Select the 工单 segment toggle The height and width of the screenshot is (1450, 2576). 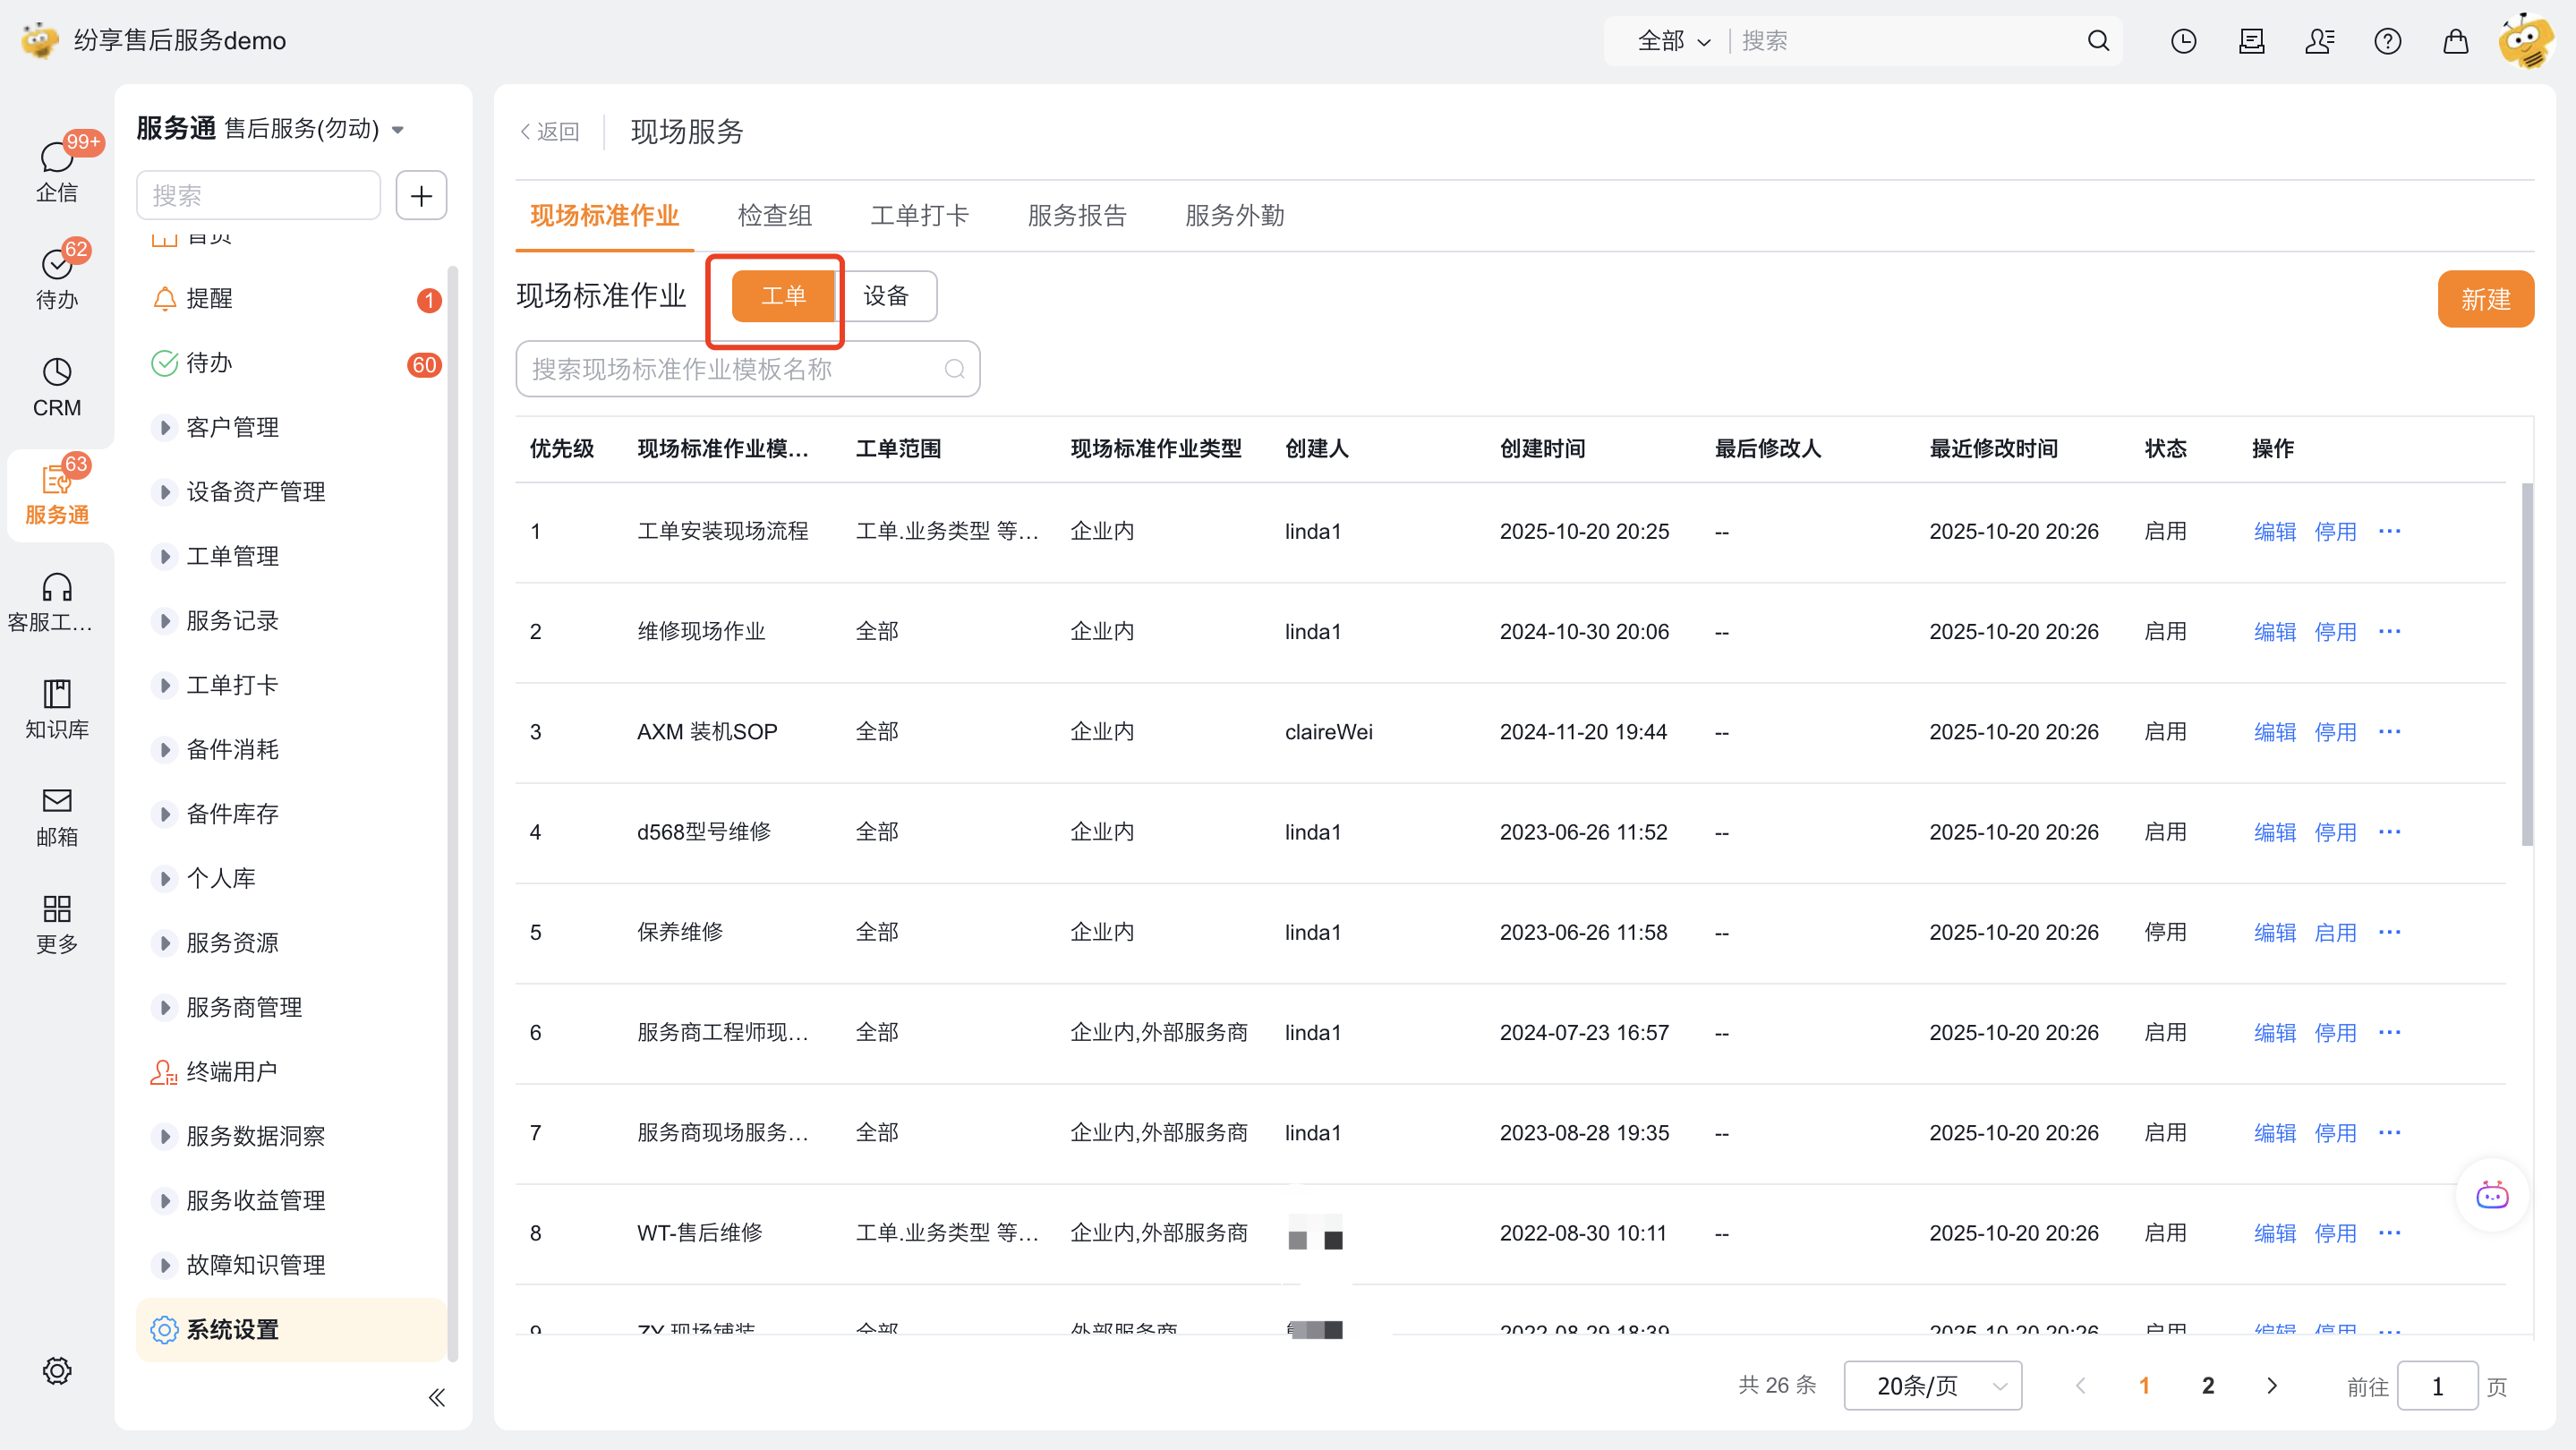tap(783, 296)
